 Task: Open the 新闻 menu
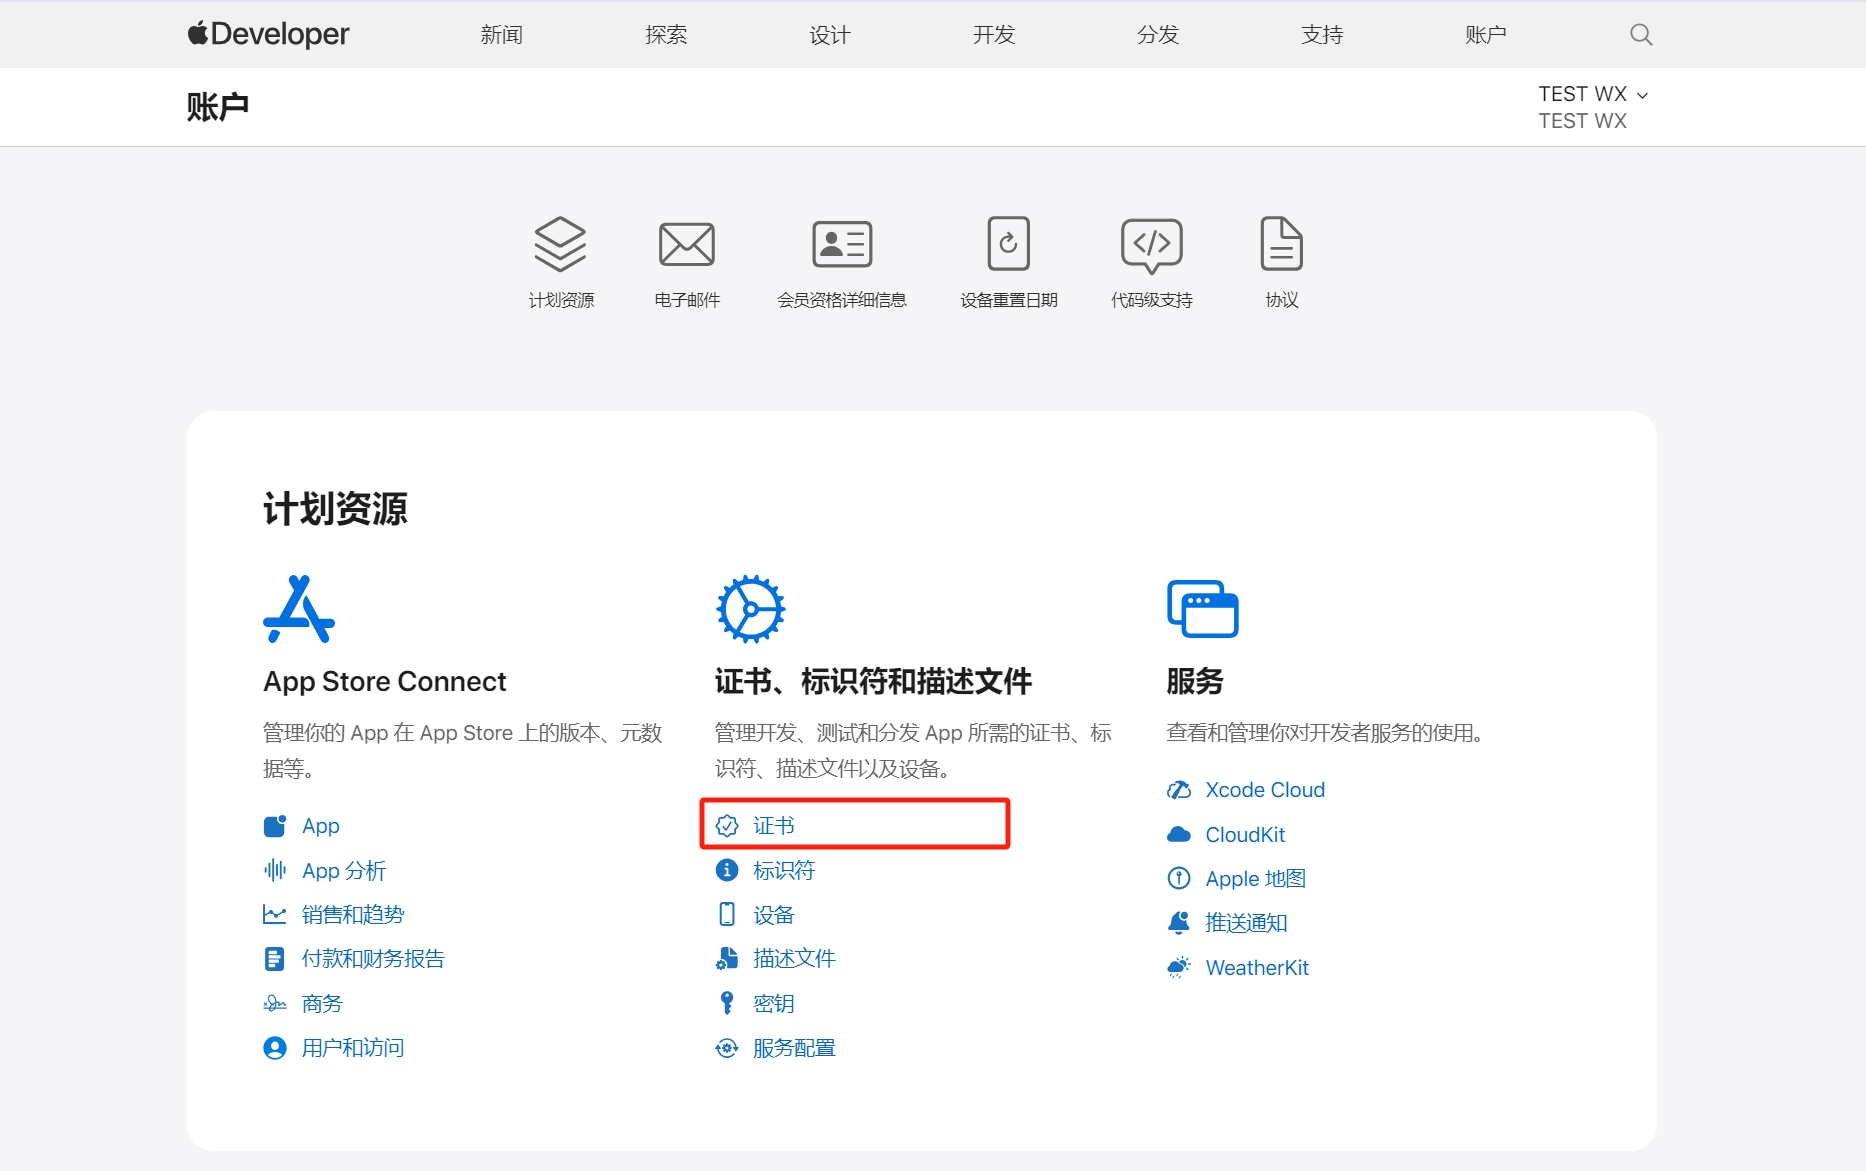click(502, 35)
